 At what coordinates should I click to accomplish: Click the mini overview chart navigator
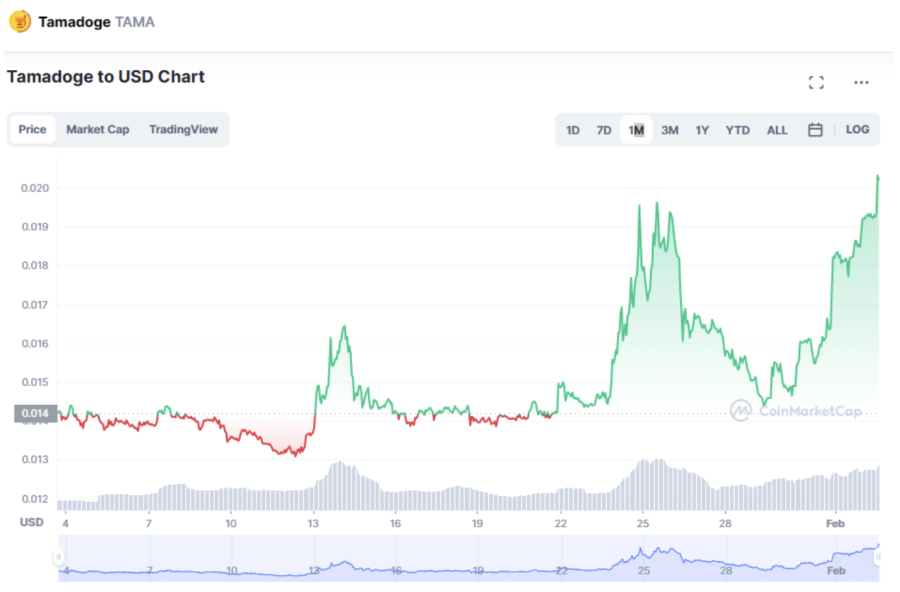(x=468, y=558)
